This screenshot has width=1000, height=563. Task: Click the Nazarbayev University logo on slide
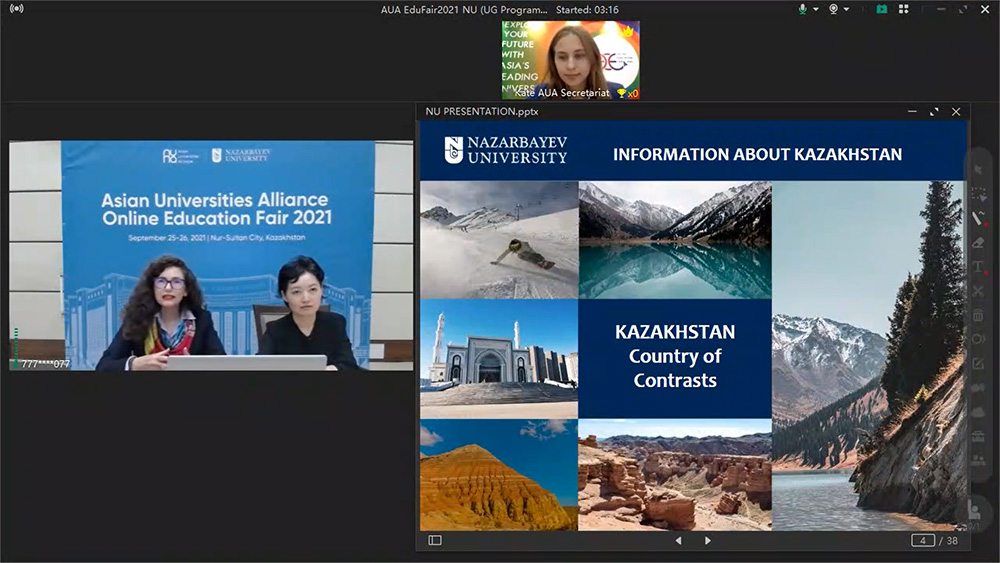point(506,150)
